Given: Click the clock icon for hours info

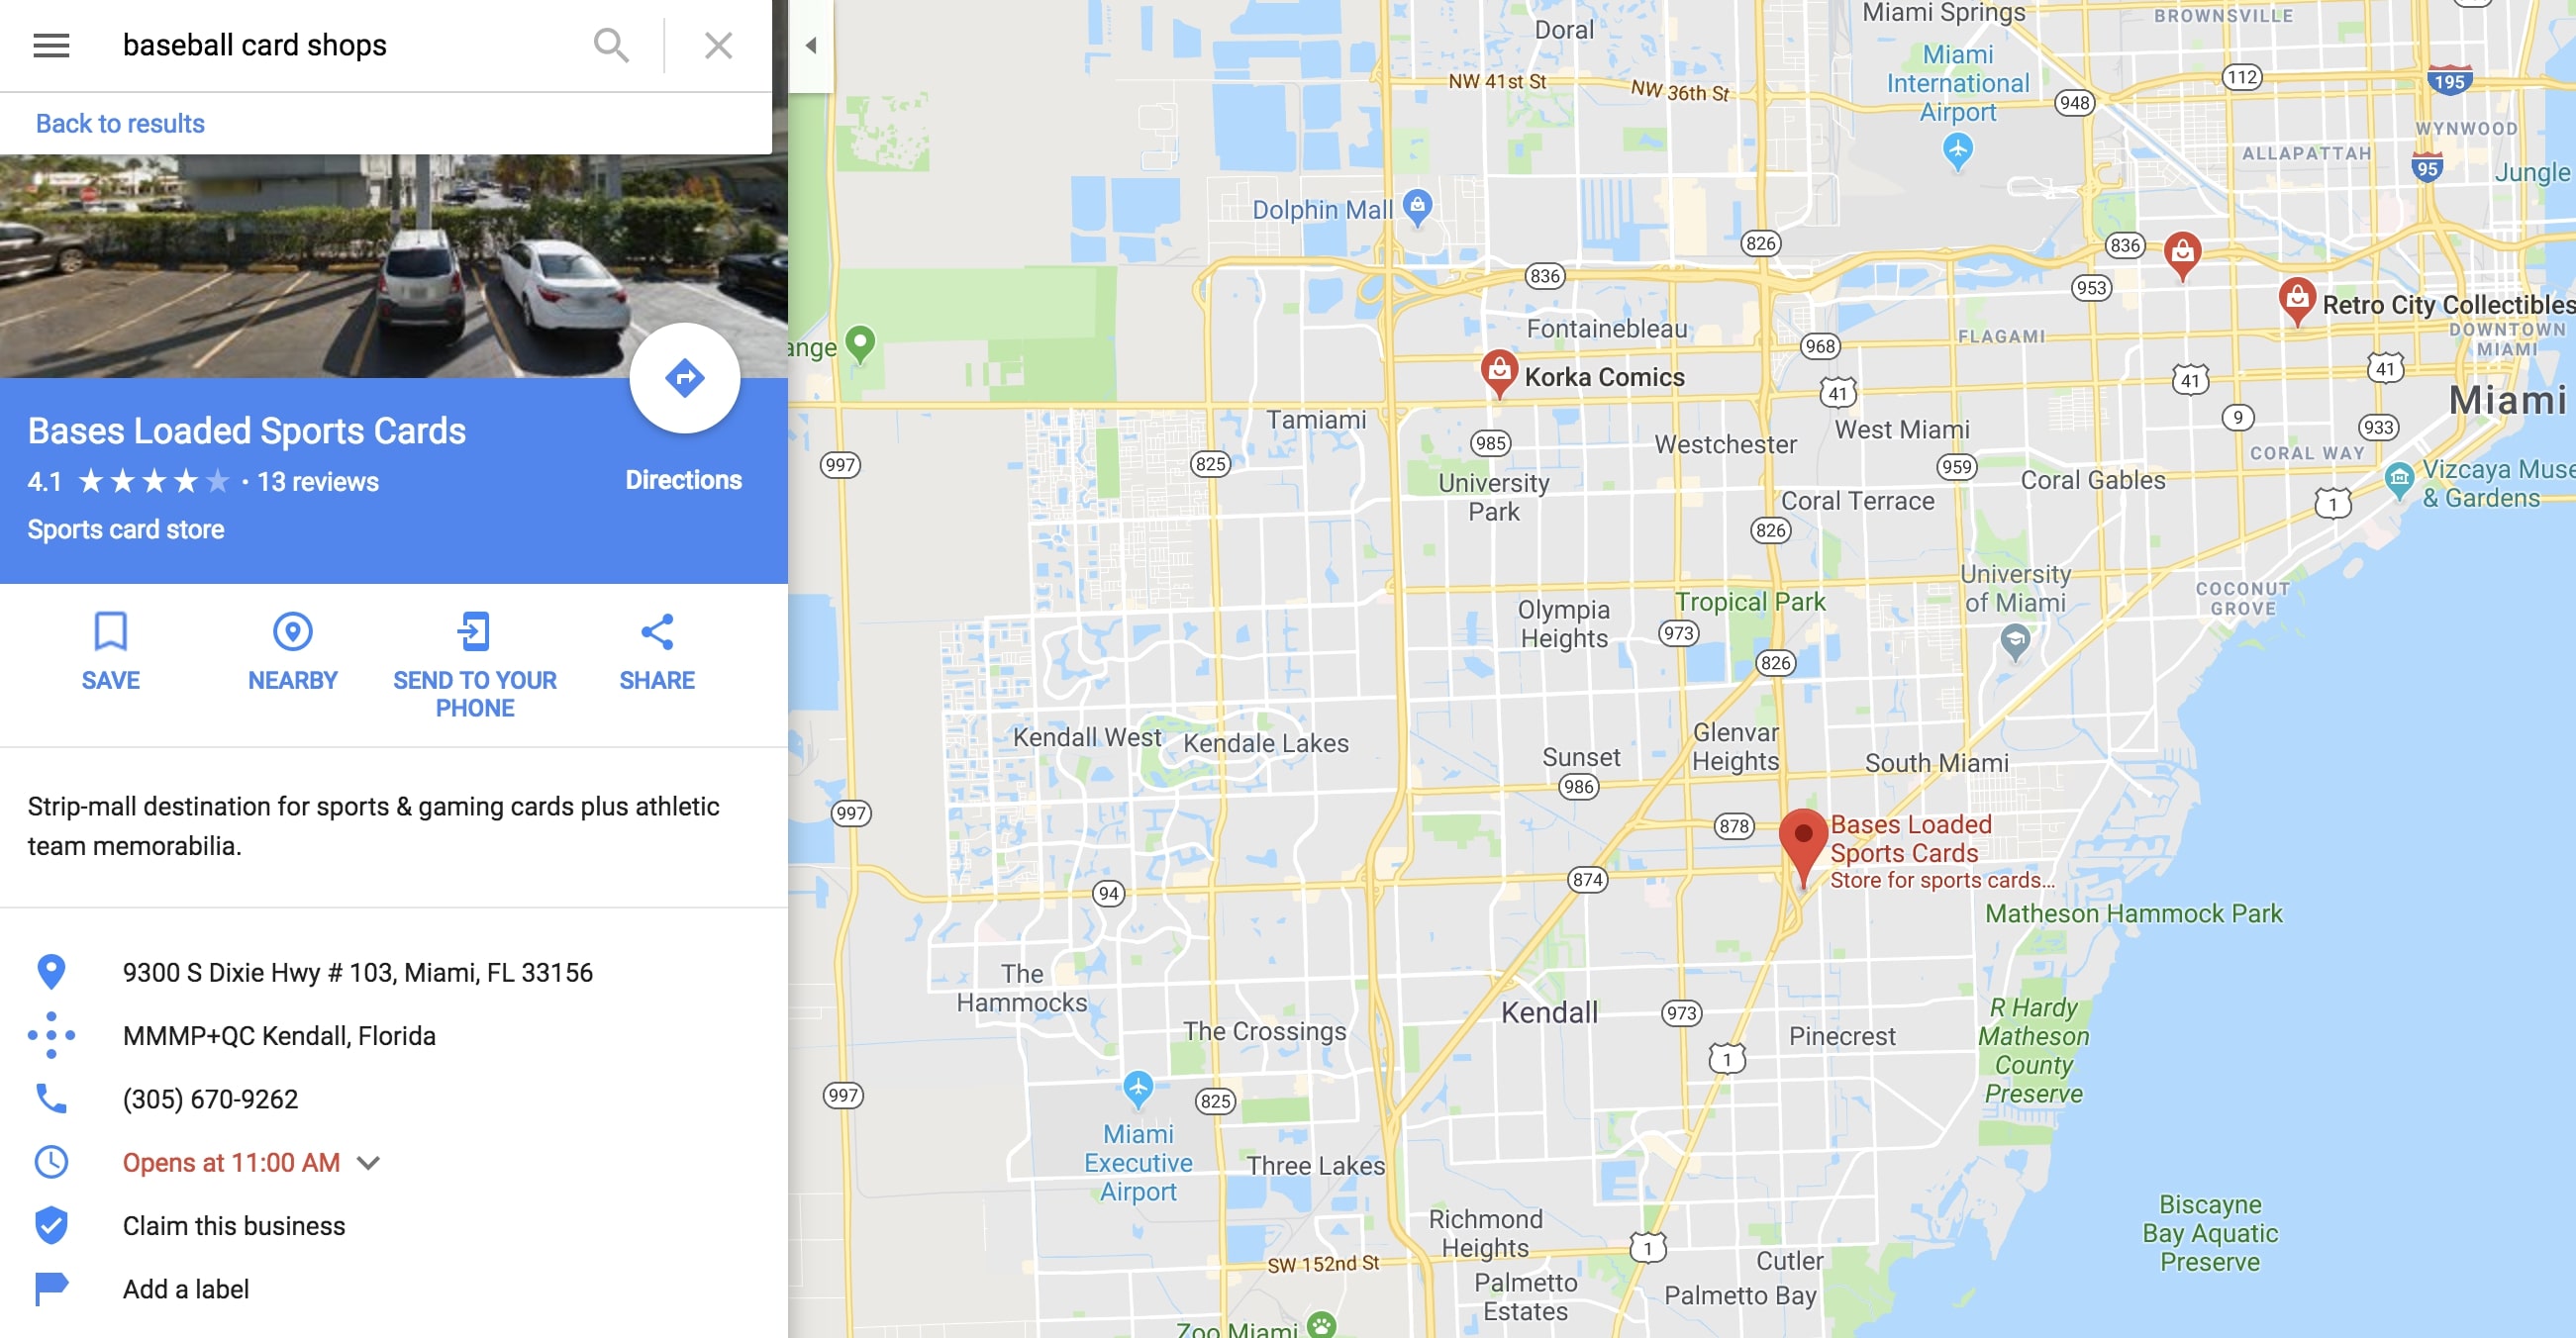Looking at the screenshot, I should [x=51, y=1163].
